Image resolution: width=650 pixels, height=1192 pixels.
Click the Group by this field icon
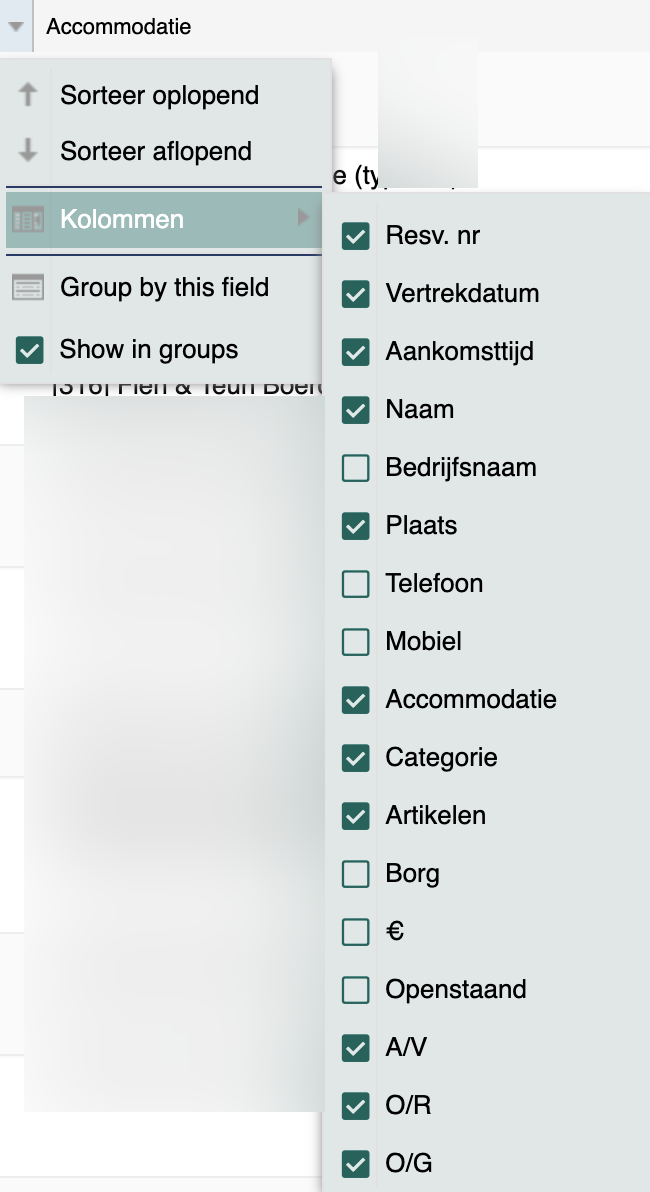point(28,287)
